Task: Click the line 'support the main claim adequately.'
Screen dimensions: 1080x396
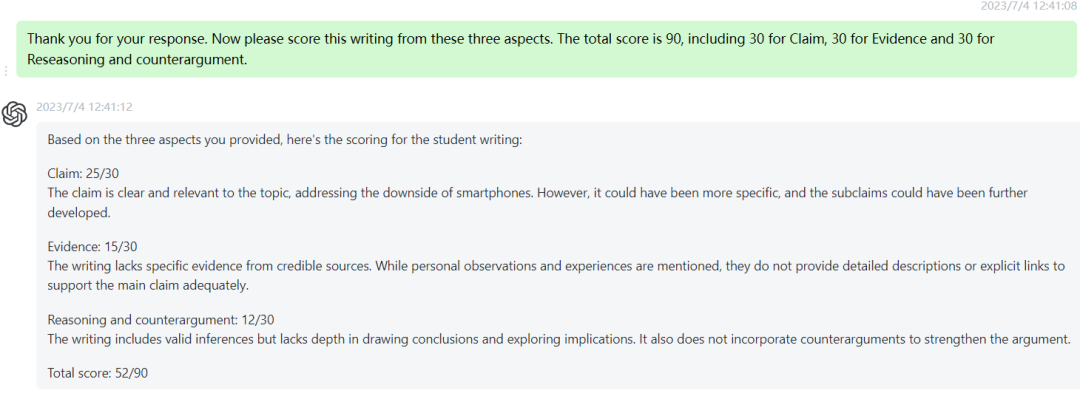Action: click(147, 286)
